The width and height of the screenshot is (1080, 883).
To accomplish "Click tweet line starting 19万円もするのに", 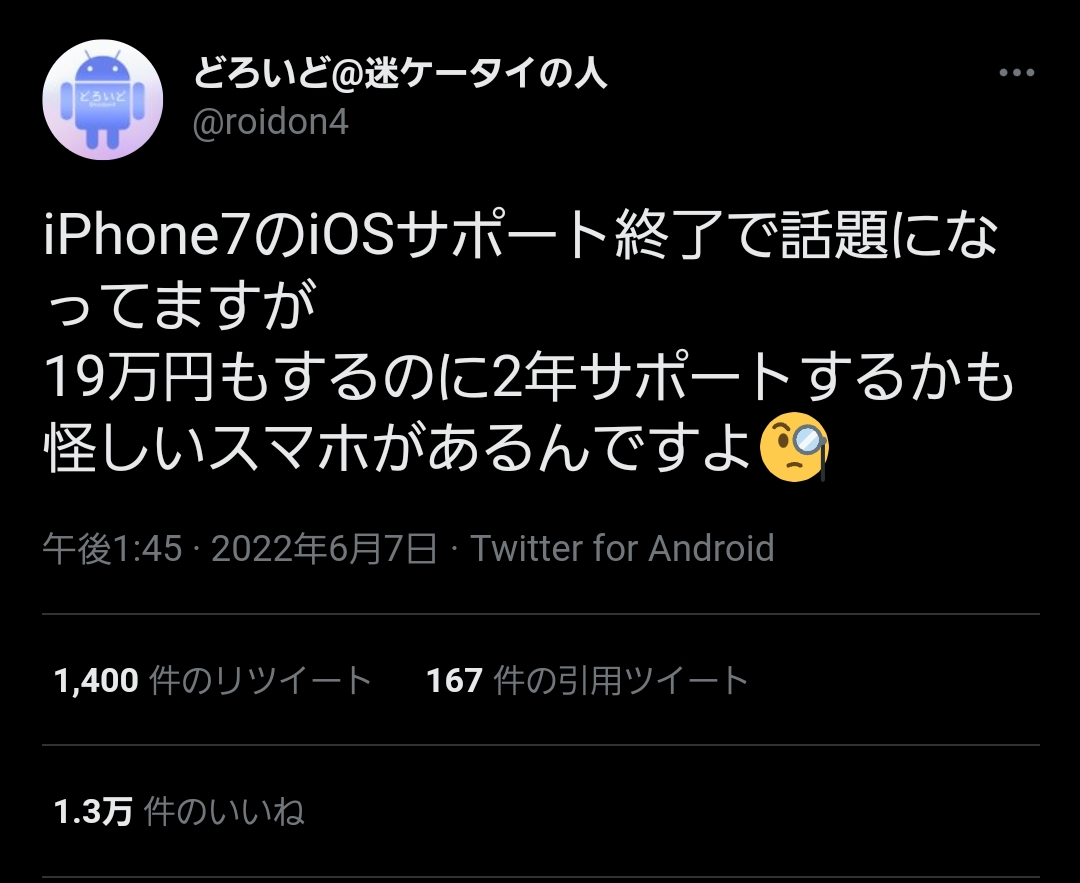I will tap(529, 378).
